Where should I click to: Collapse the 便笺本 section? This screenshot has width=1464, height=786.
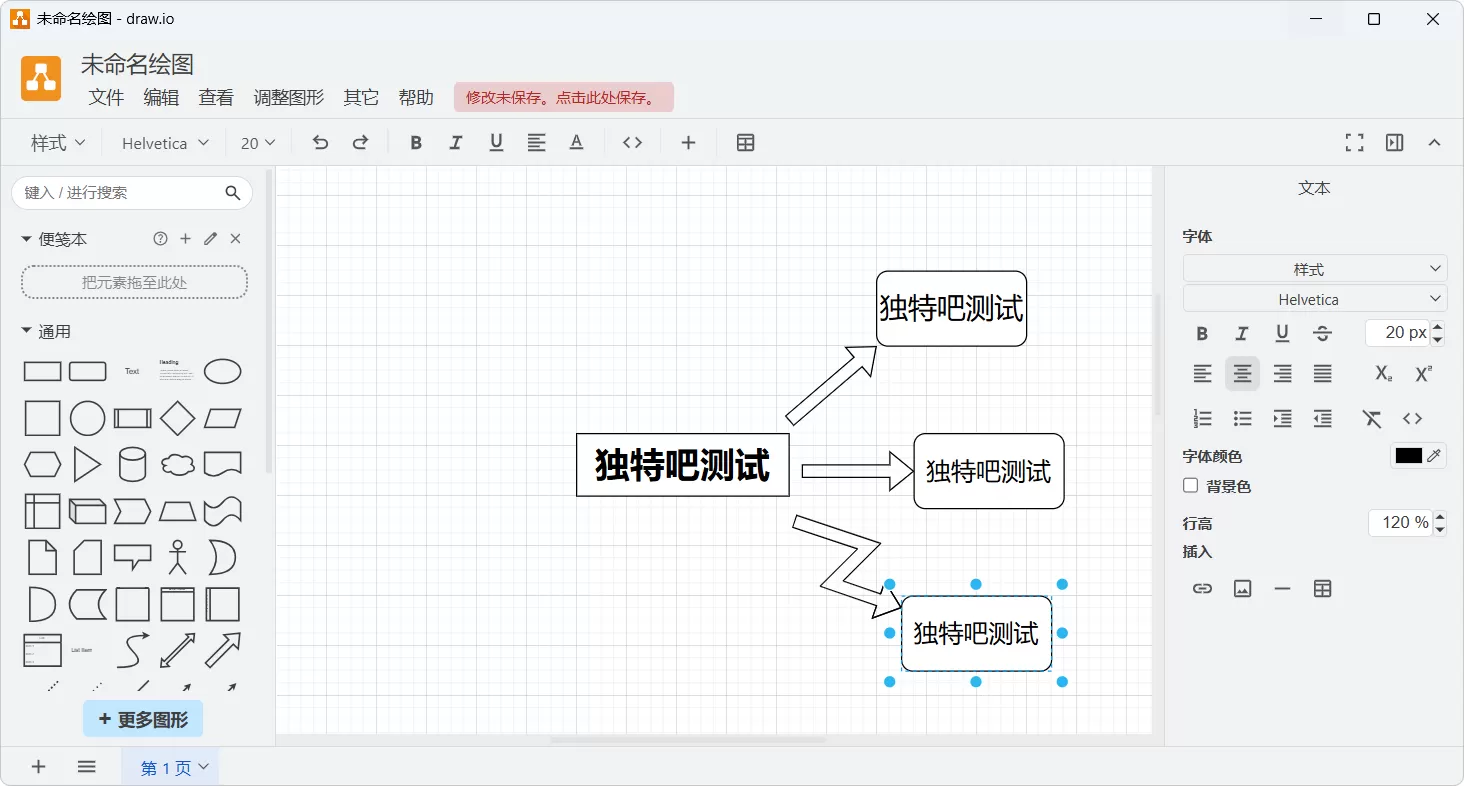pos(26,238)
